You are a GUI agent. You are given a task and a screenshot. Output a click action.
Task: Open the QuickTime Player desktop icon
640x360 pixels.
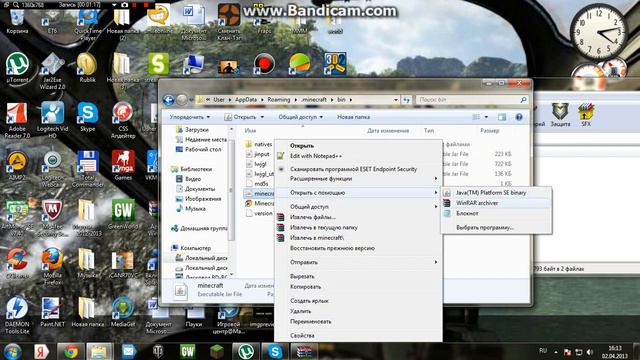tap(87, 24)
